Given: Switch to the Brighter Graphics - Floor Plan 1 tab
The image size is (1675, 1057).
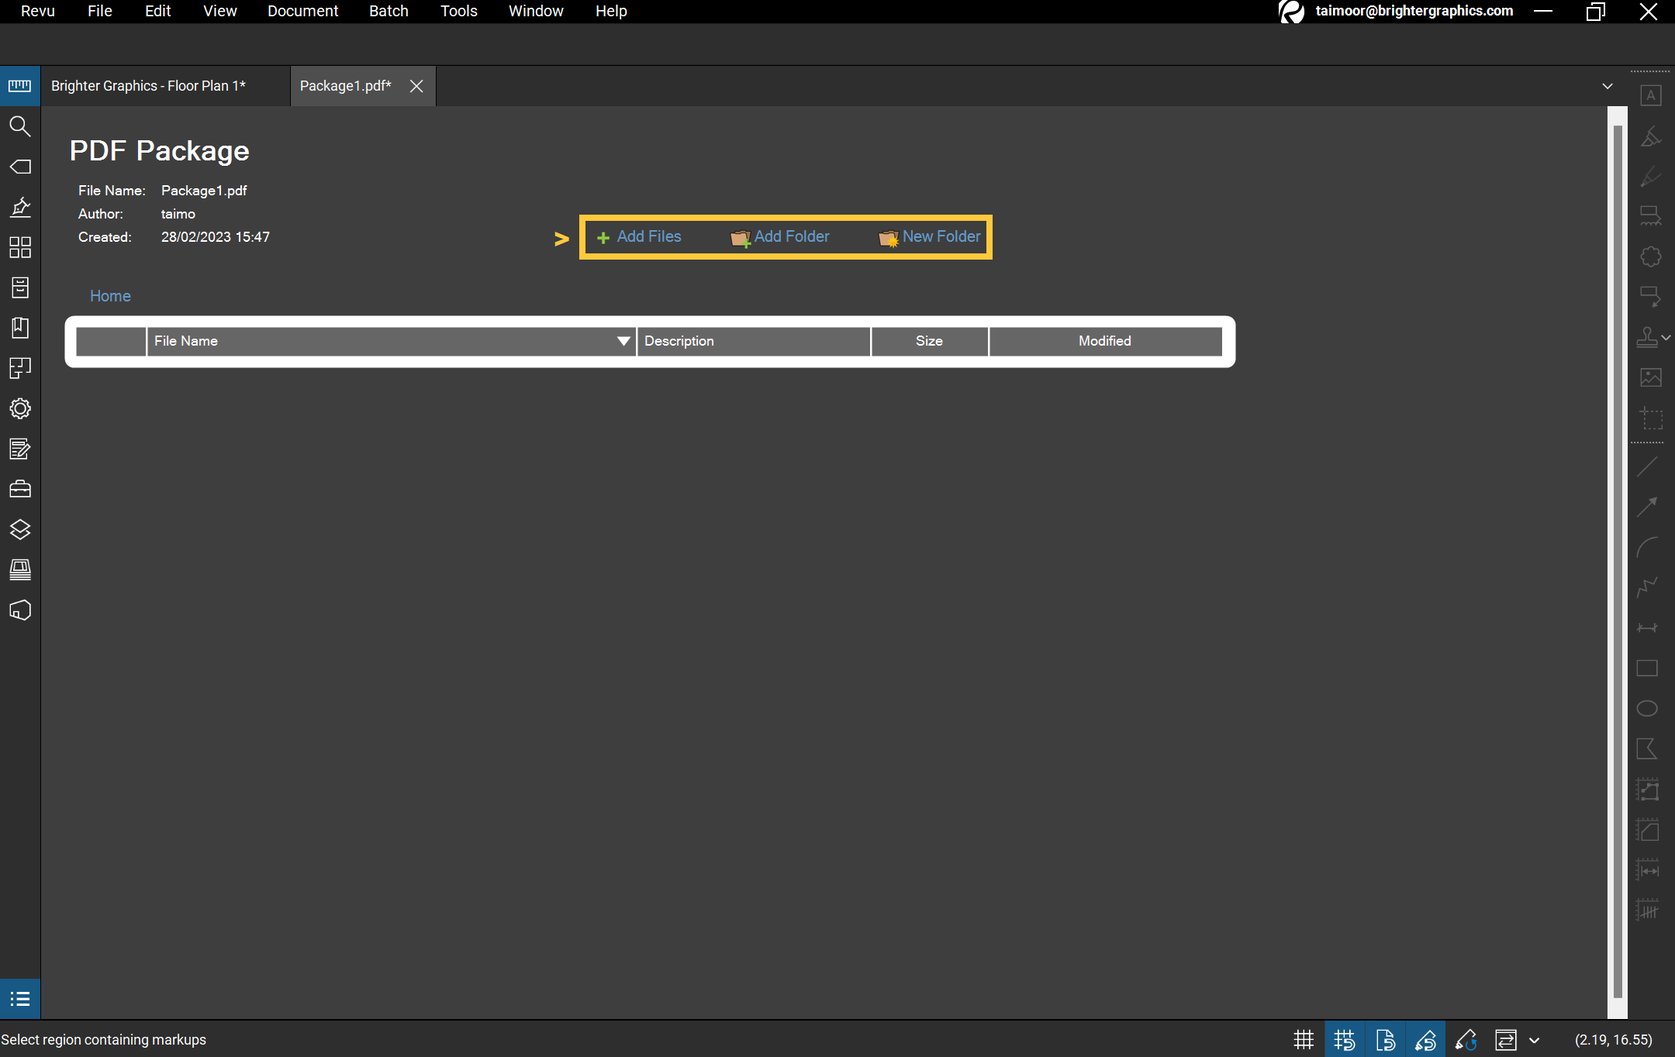Looking at the screenshot, I should 148,86.
